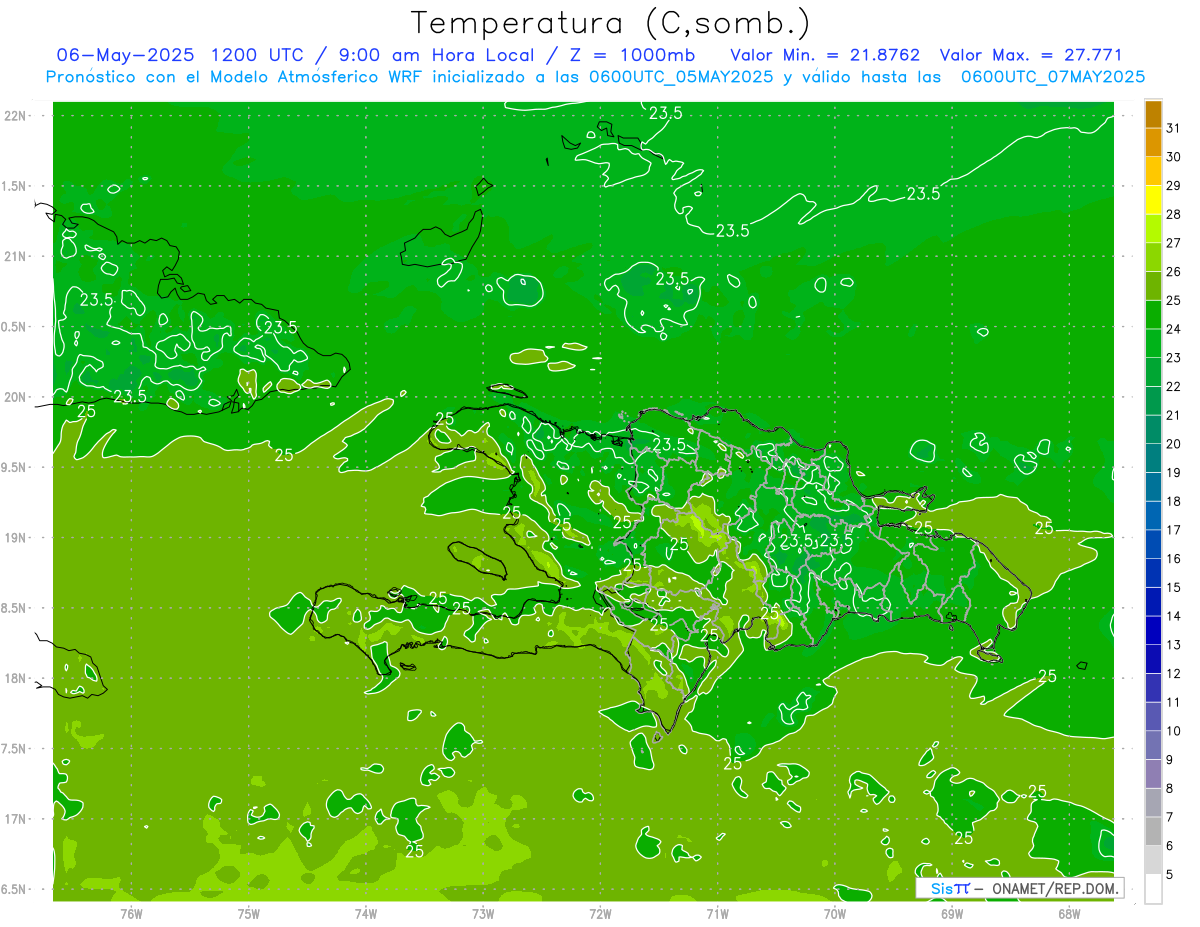Click the "17N" latitude axis label
The width and height of the screenshot is (1200, 927).
[15, 819]
